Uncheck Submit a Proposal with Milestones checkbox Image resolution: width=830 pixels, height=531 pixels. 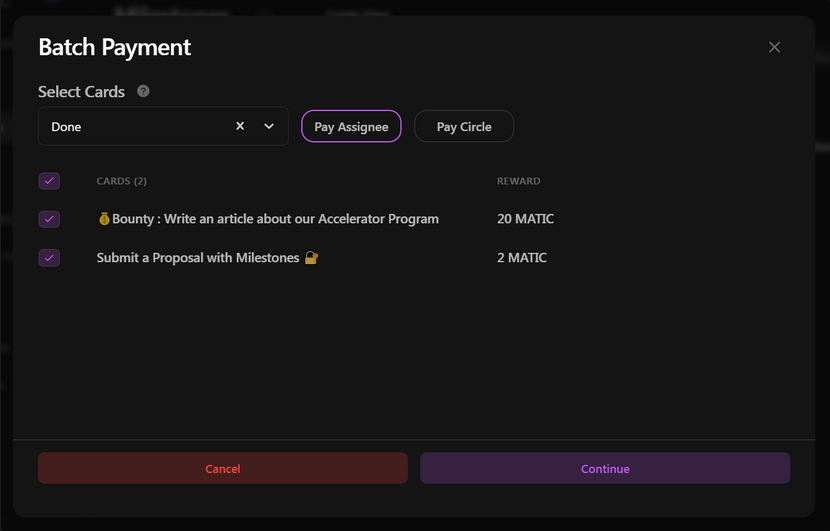point(49,258)
